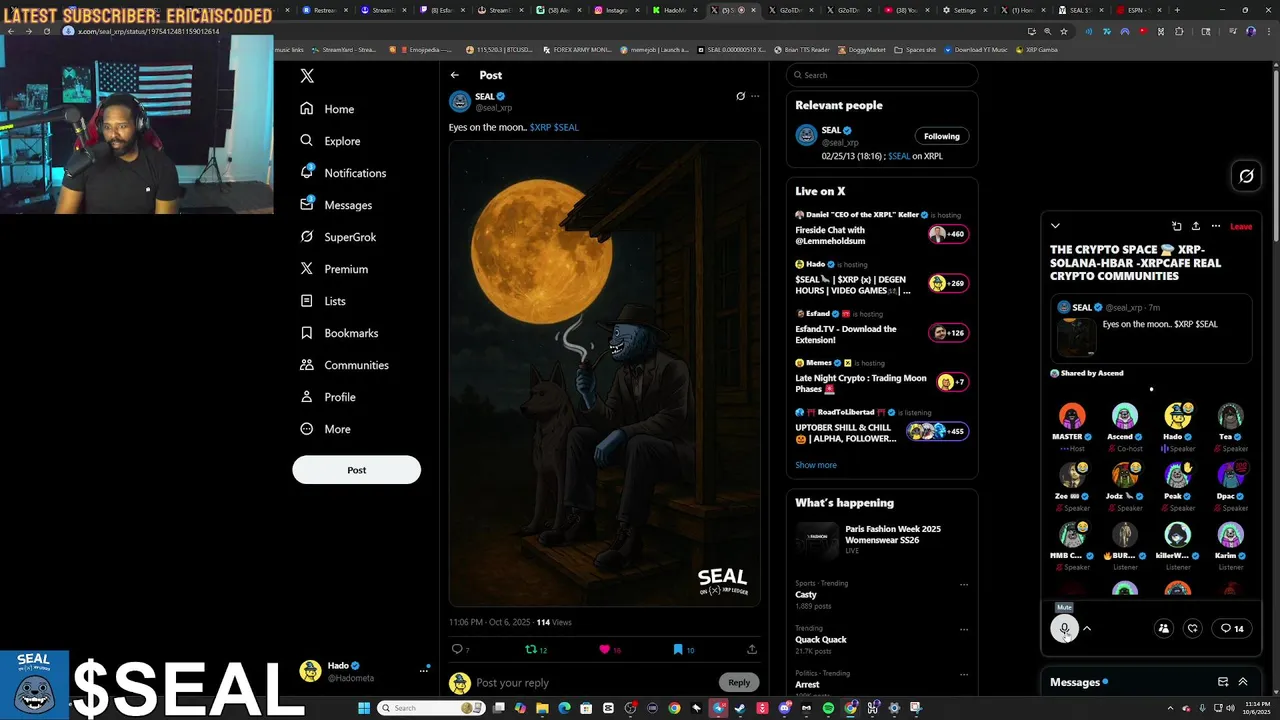Click the Notifications bell icon
This screenshot has height=720, width=1280.
[307, 172]
